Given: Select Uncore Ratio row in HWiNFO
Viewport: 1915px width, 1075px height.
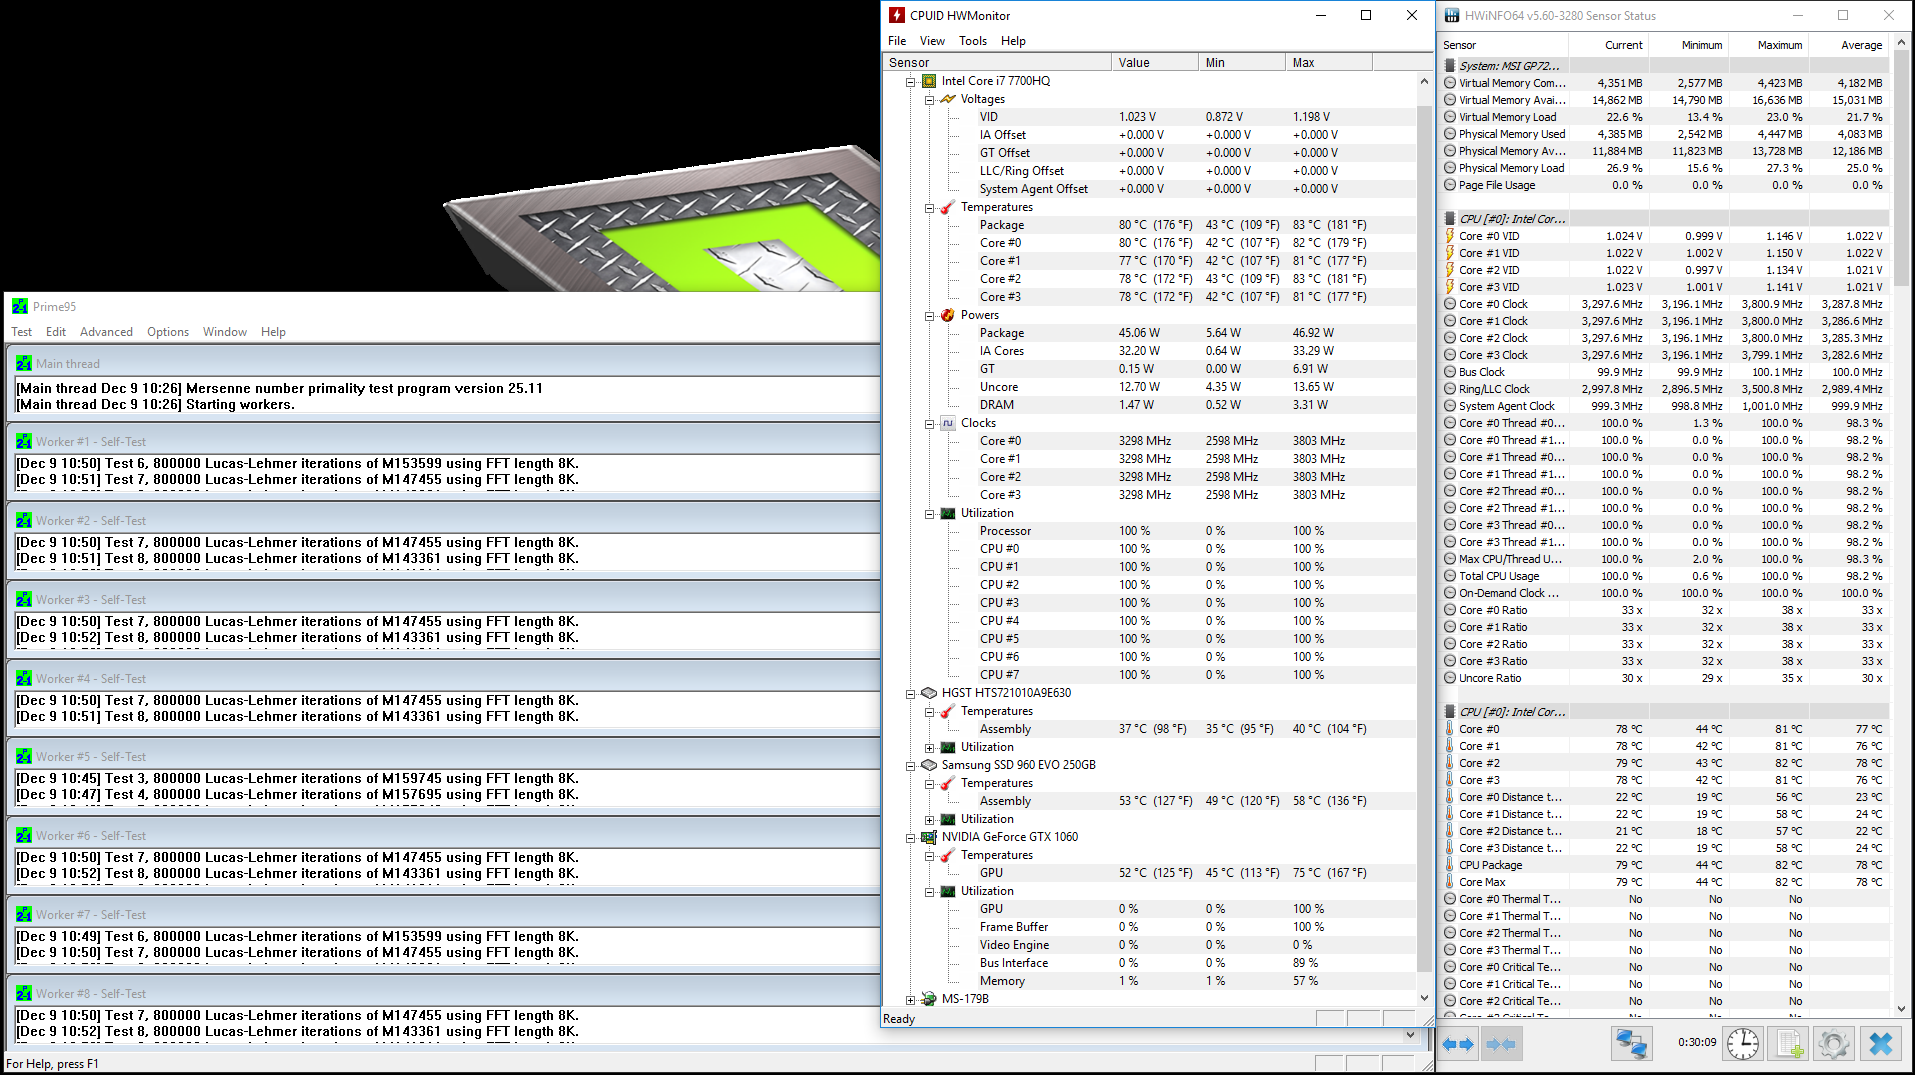Looking at the screenshot, I should click(x=1665, y=678).
